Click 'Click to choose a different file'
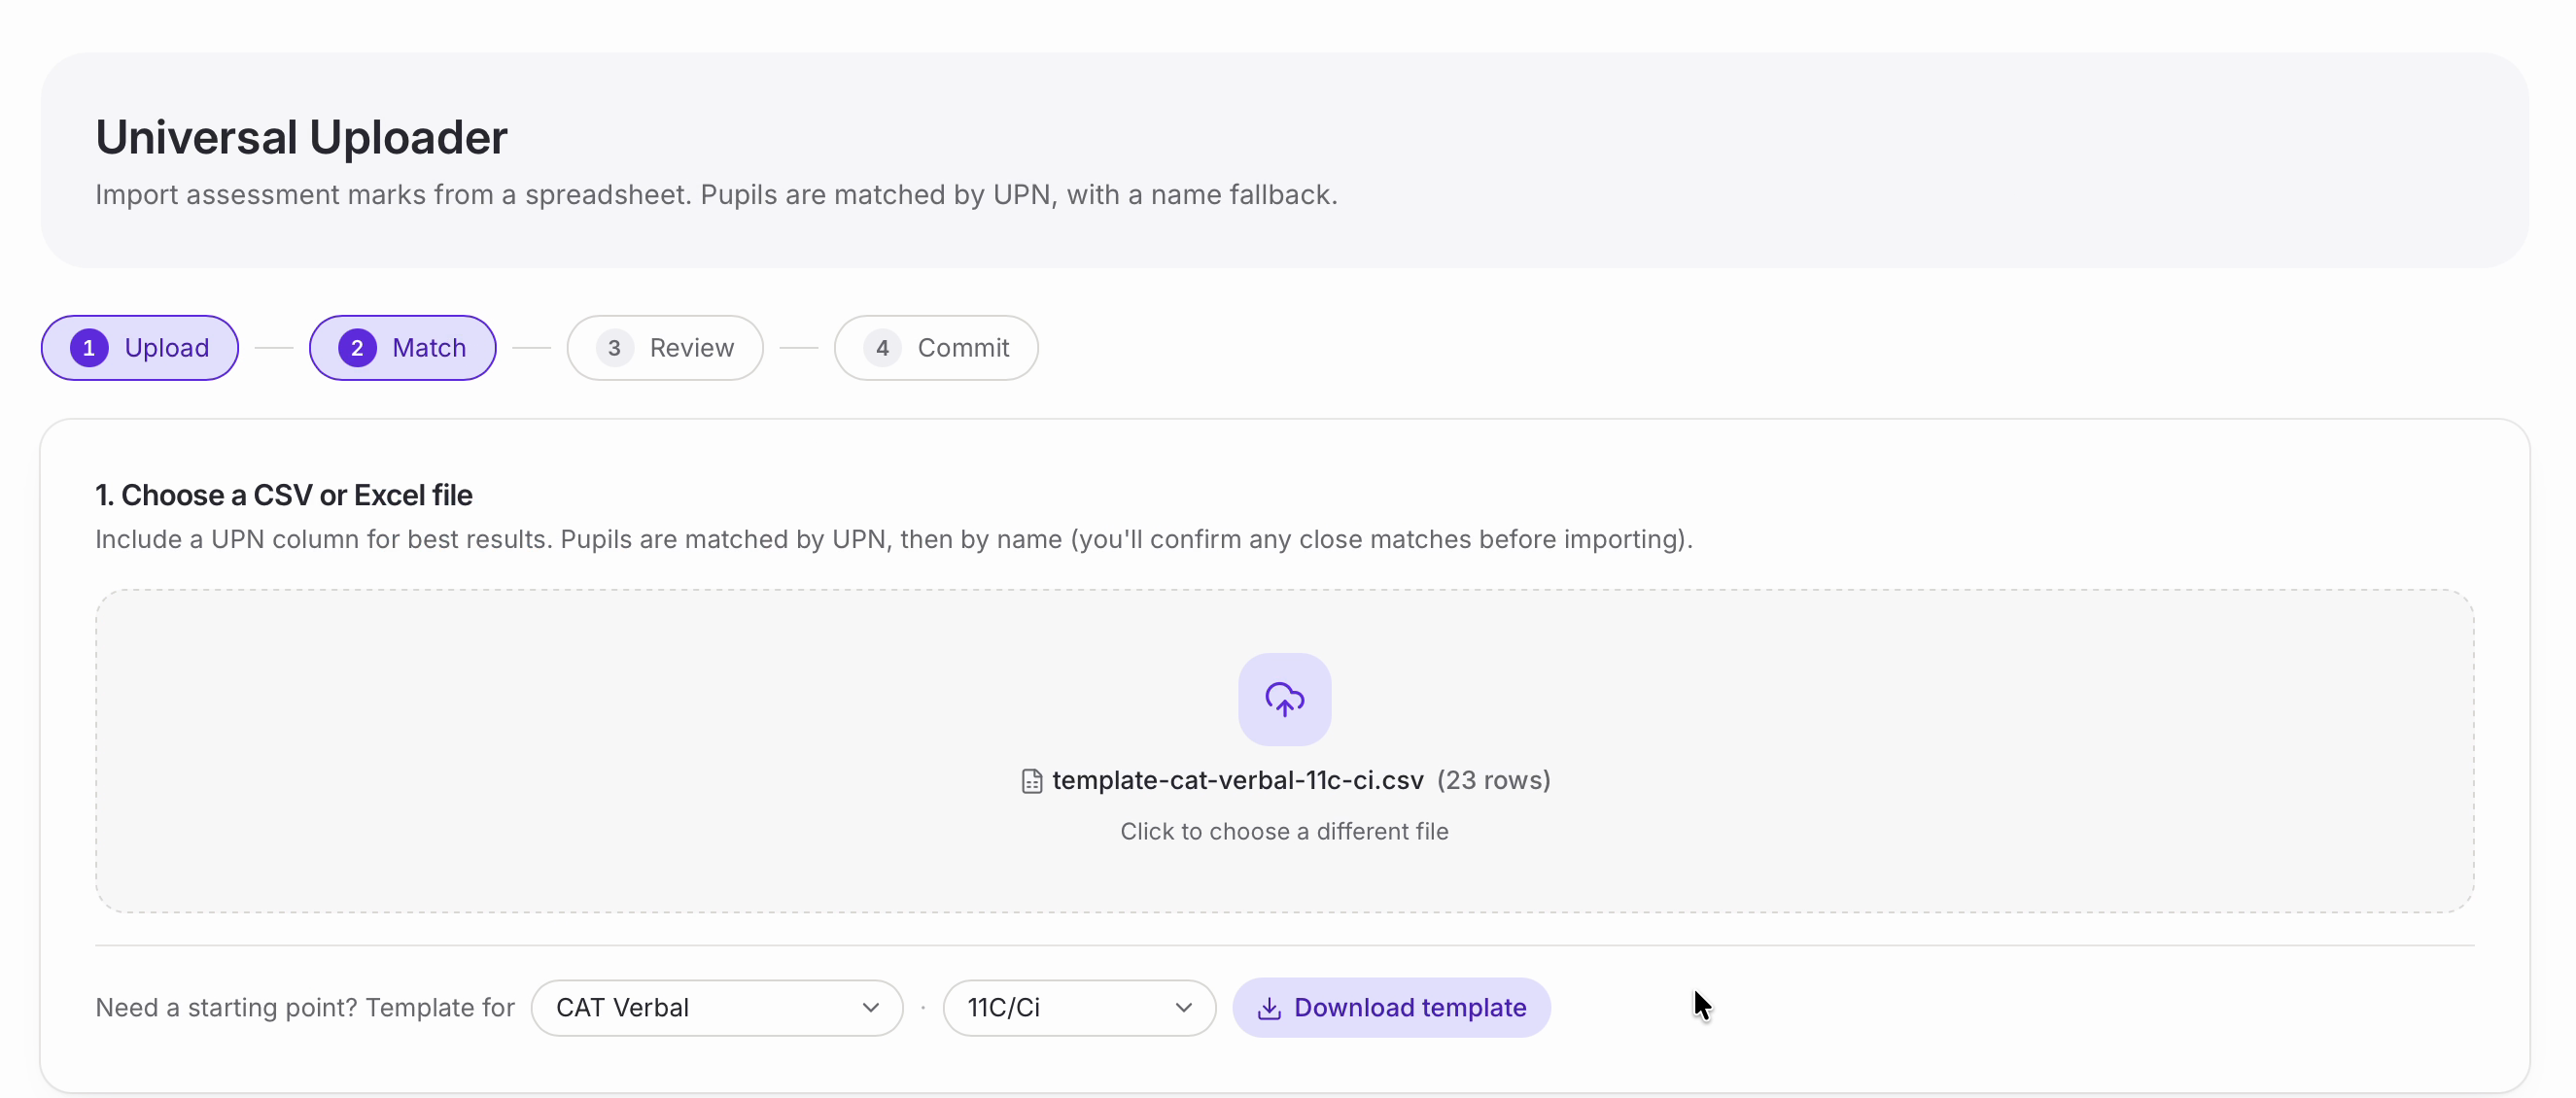This screenshot has height=1098, width=2576. coord(1284,832)
